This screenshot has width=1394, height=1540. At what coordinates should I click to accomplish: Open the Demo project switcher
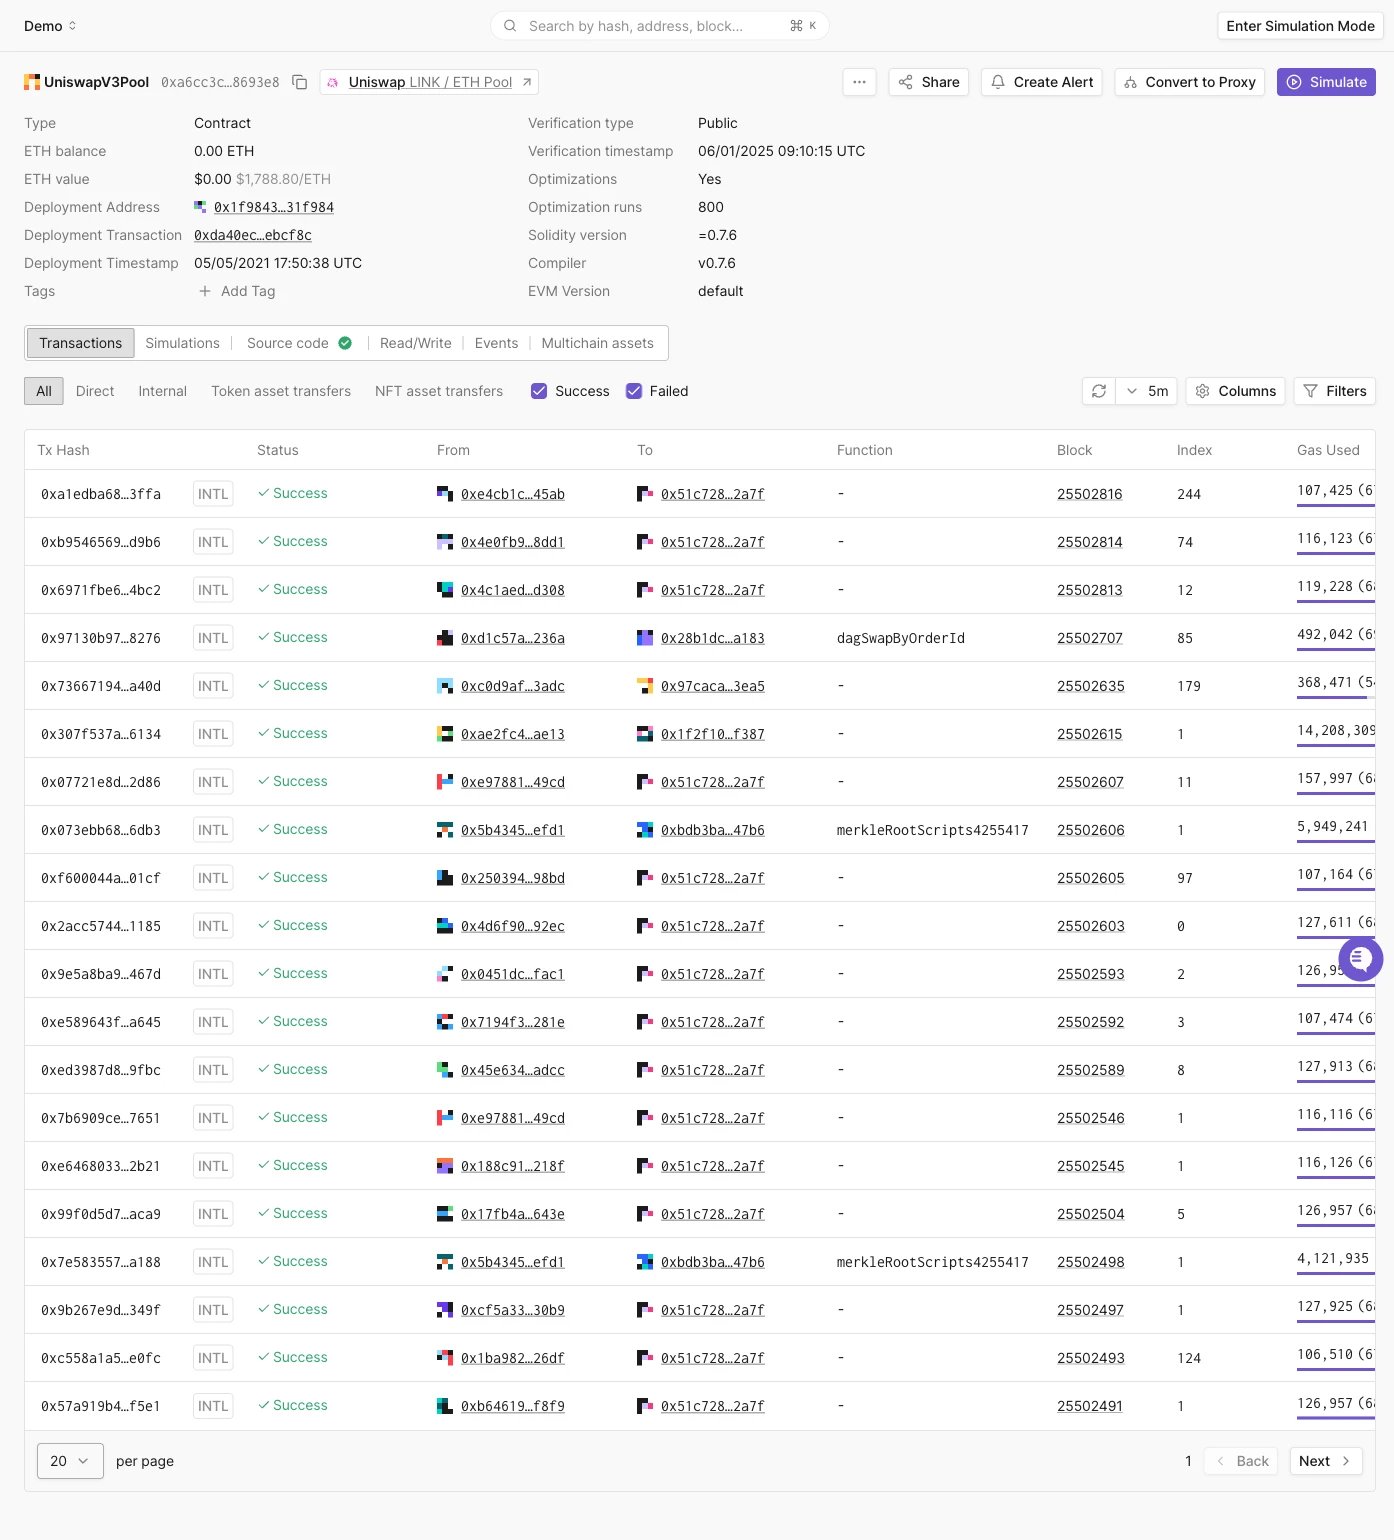point(50,26)
